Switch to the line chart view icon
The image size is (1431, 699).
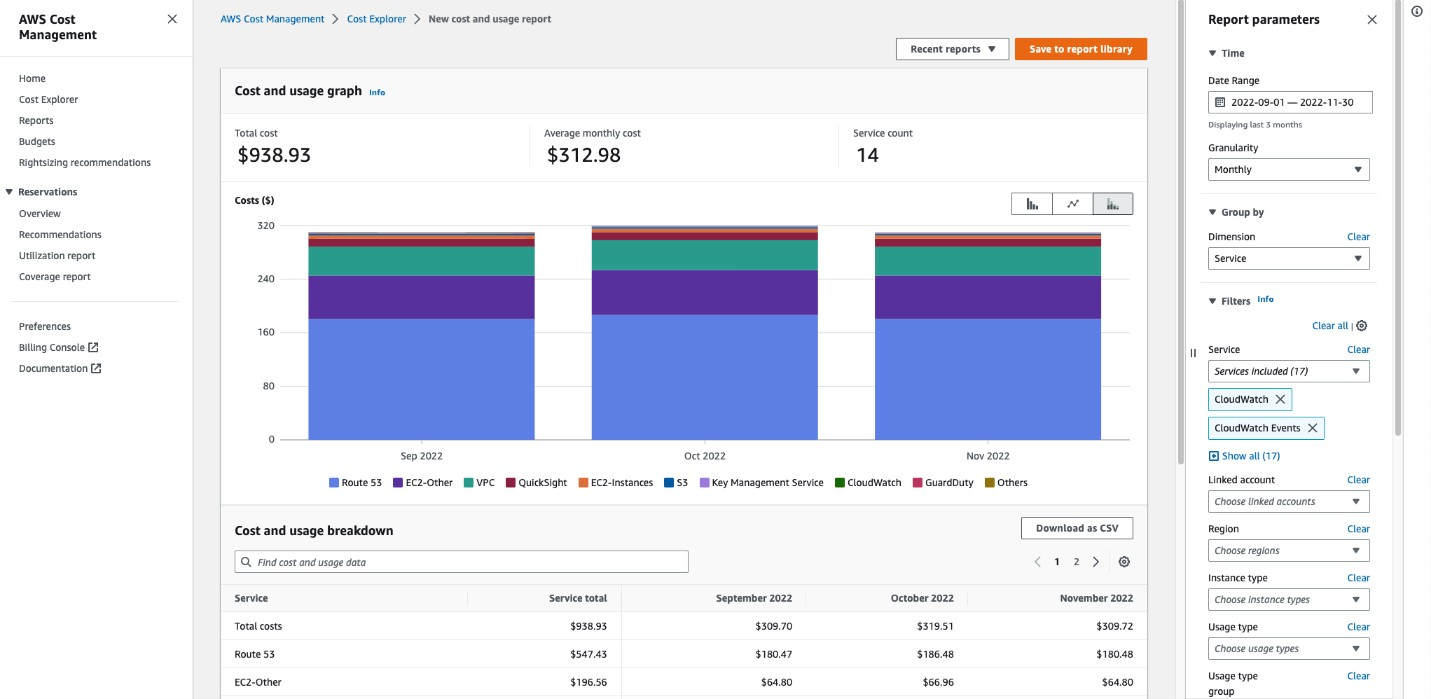point(1070,203)
